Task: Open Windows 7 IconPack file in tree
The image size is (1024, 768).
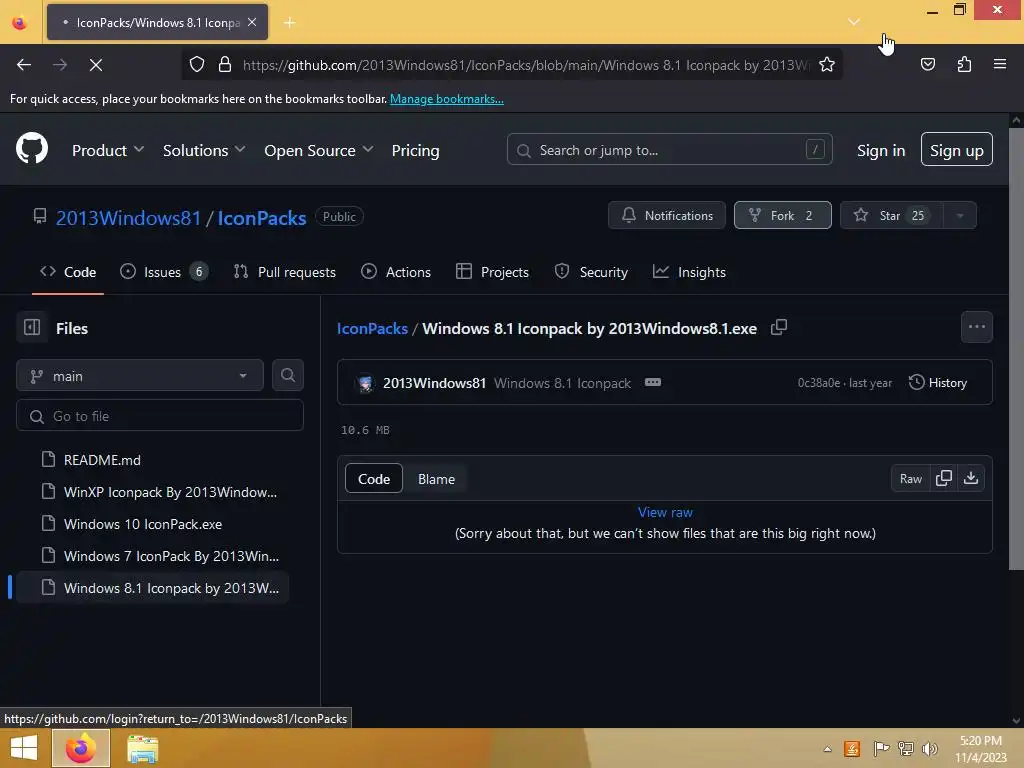Action: (x=171, y=556)
